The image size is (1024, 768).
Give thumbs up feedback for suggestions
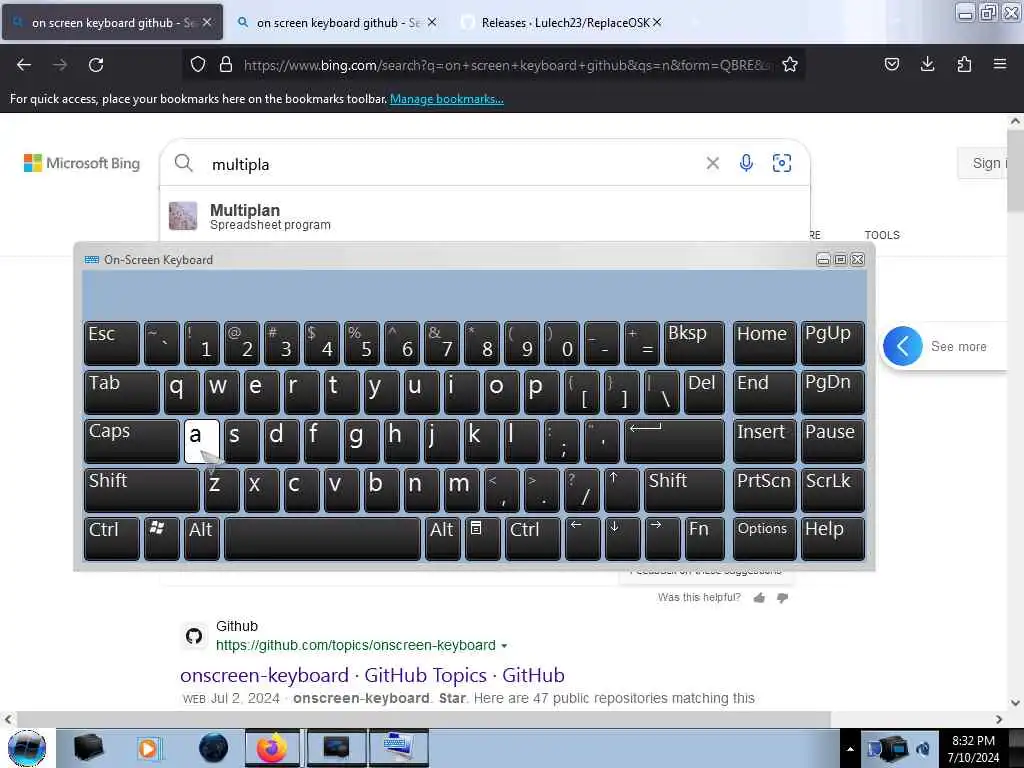click(x=759, y=598)
